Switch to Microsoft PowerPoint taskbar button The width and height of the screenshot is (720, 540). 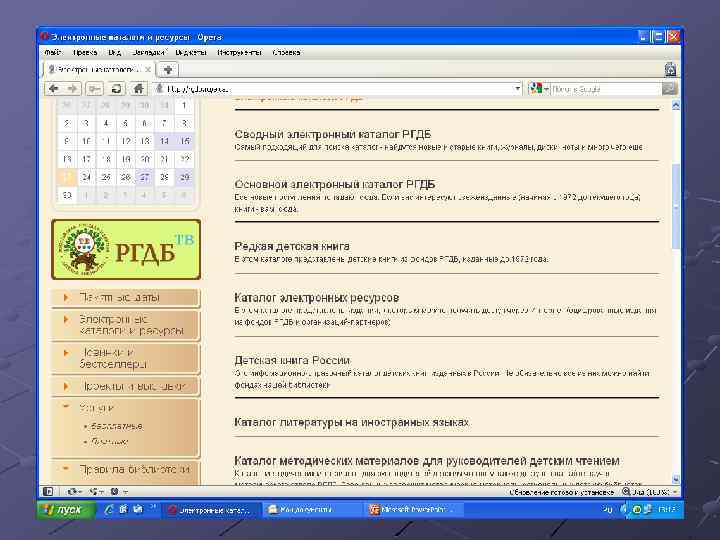pyautogui.click(x=413, y=509)
